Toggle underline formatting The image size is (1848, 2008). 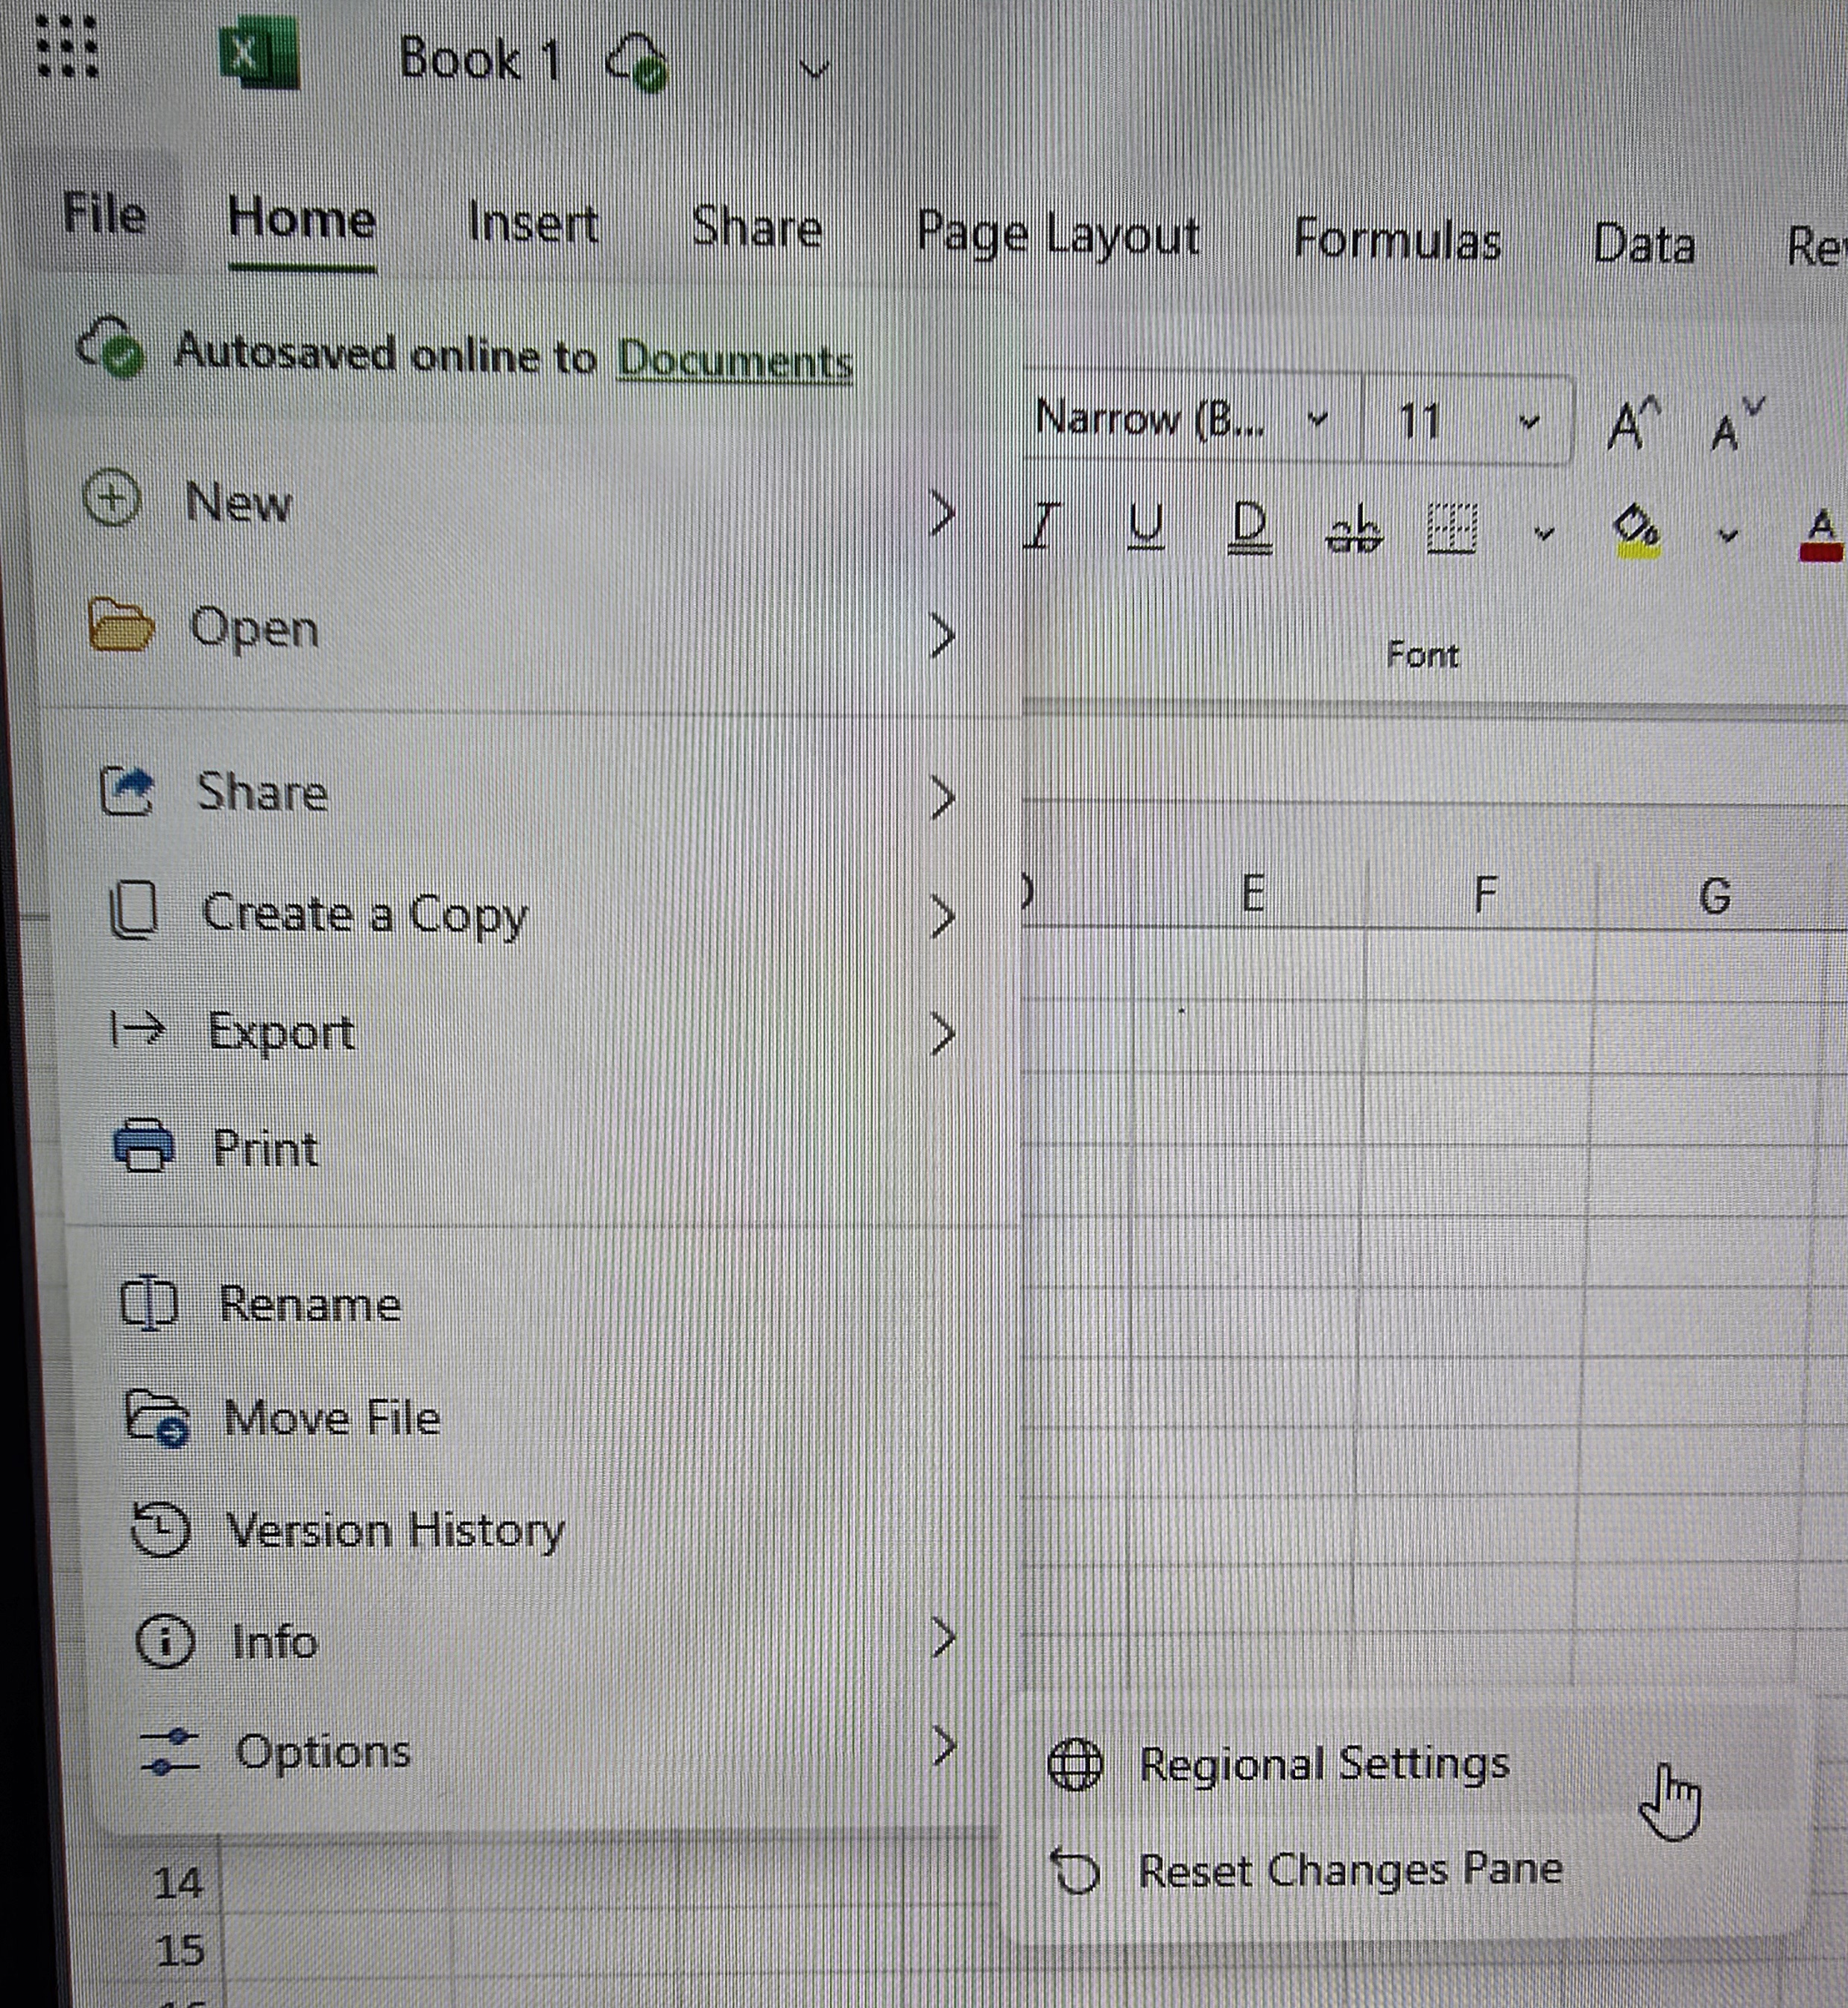tap(1146, 526)
